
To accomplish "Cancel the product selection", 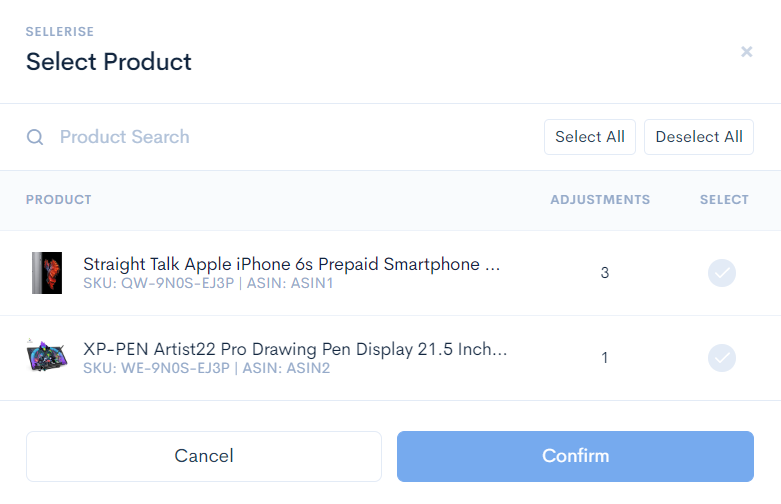I will [204, 456].
